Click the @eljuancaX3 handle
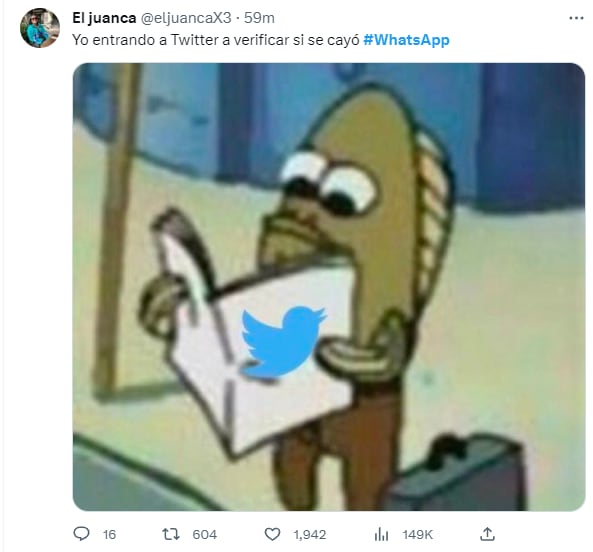593x552 pixels. [x=186, y=18]
